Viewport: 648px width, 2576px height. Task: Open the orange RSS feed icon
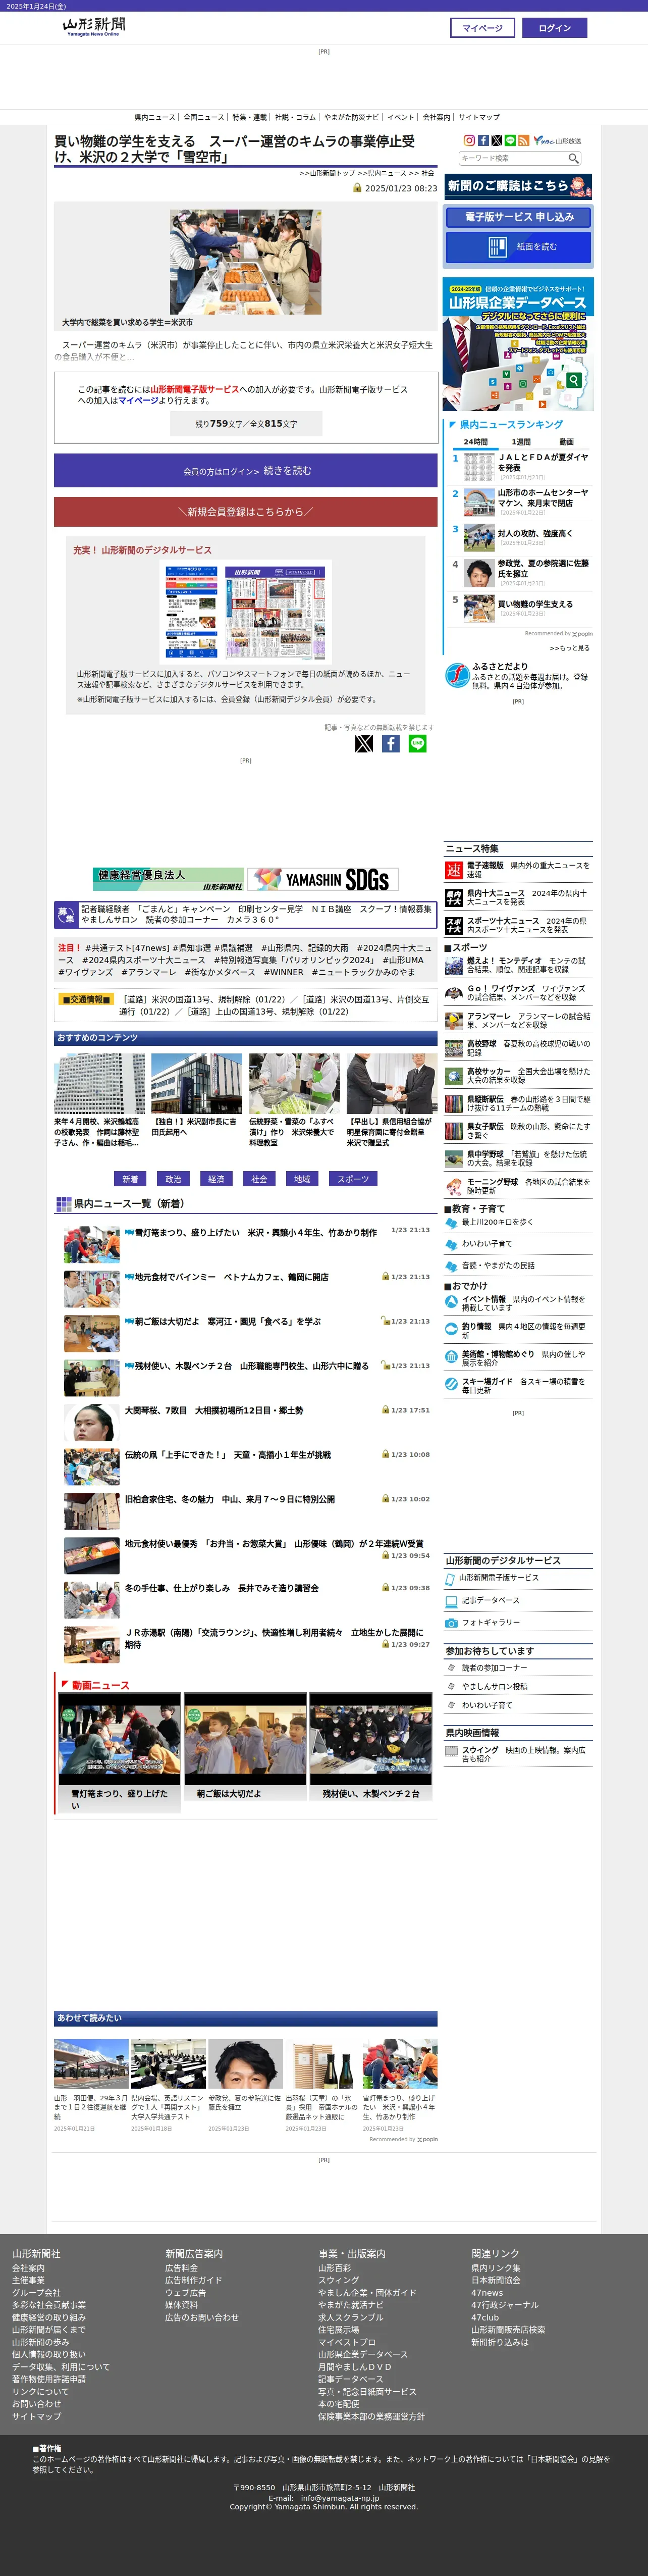pos(523,141)
